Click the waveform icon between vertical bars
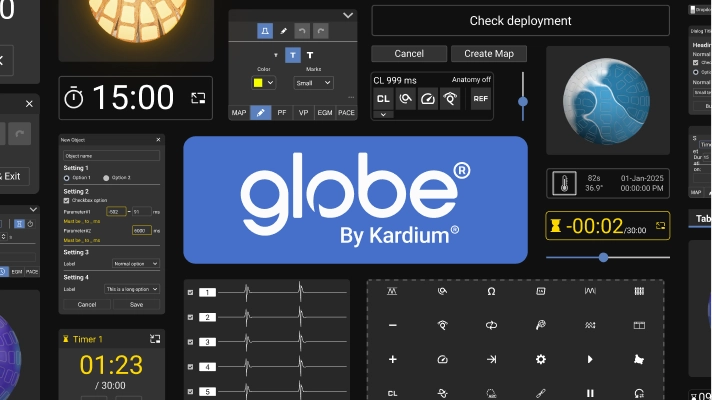The width and height of the screenshot is (712, 400). 590,291
